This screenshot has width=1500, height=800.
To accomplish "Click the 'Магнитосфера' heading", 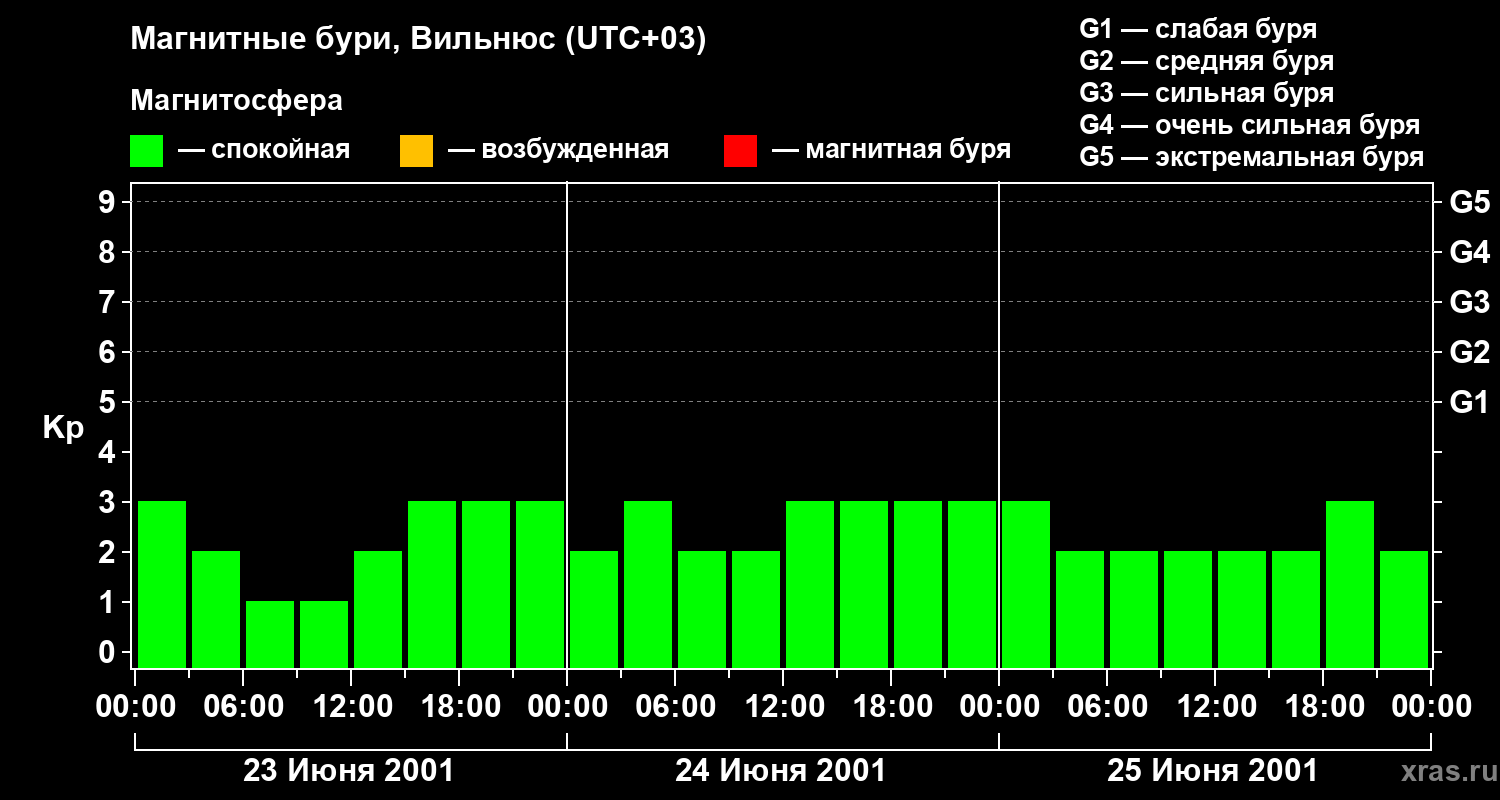I will pyautogui.click(x=236, y=101).
